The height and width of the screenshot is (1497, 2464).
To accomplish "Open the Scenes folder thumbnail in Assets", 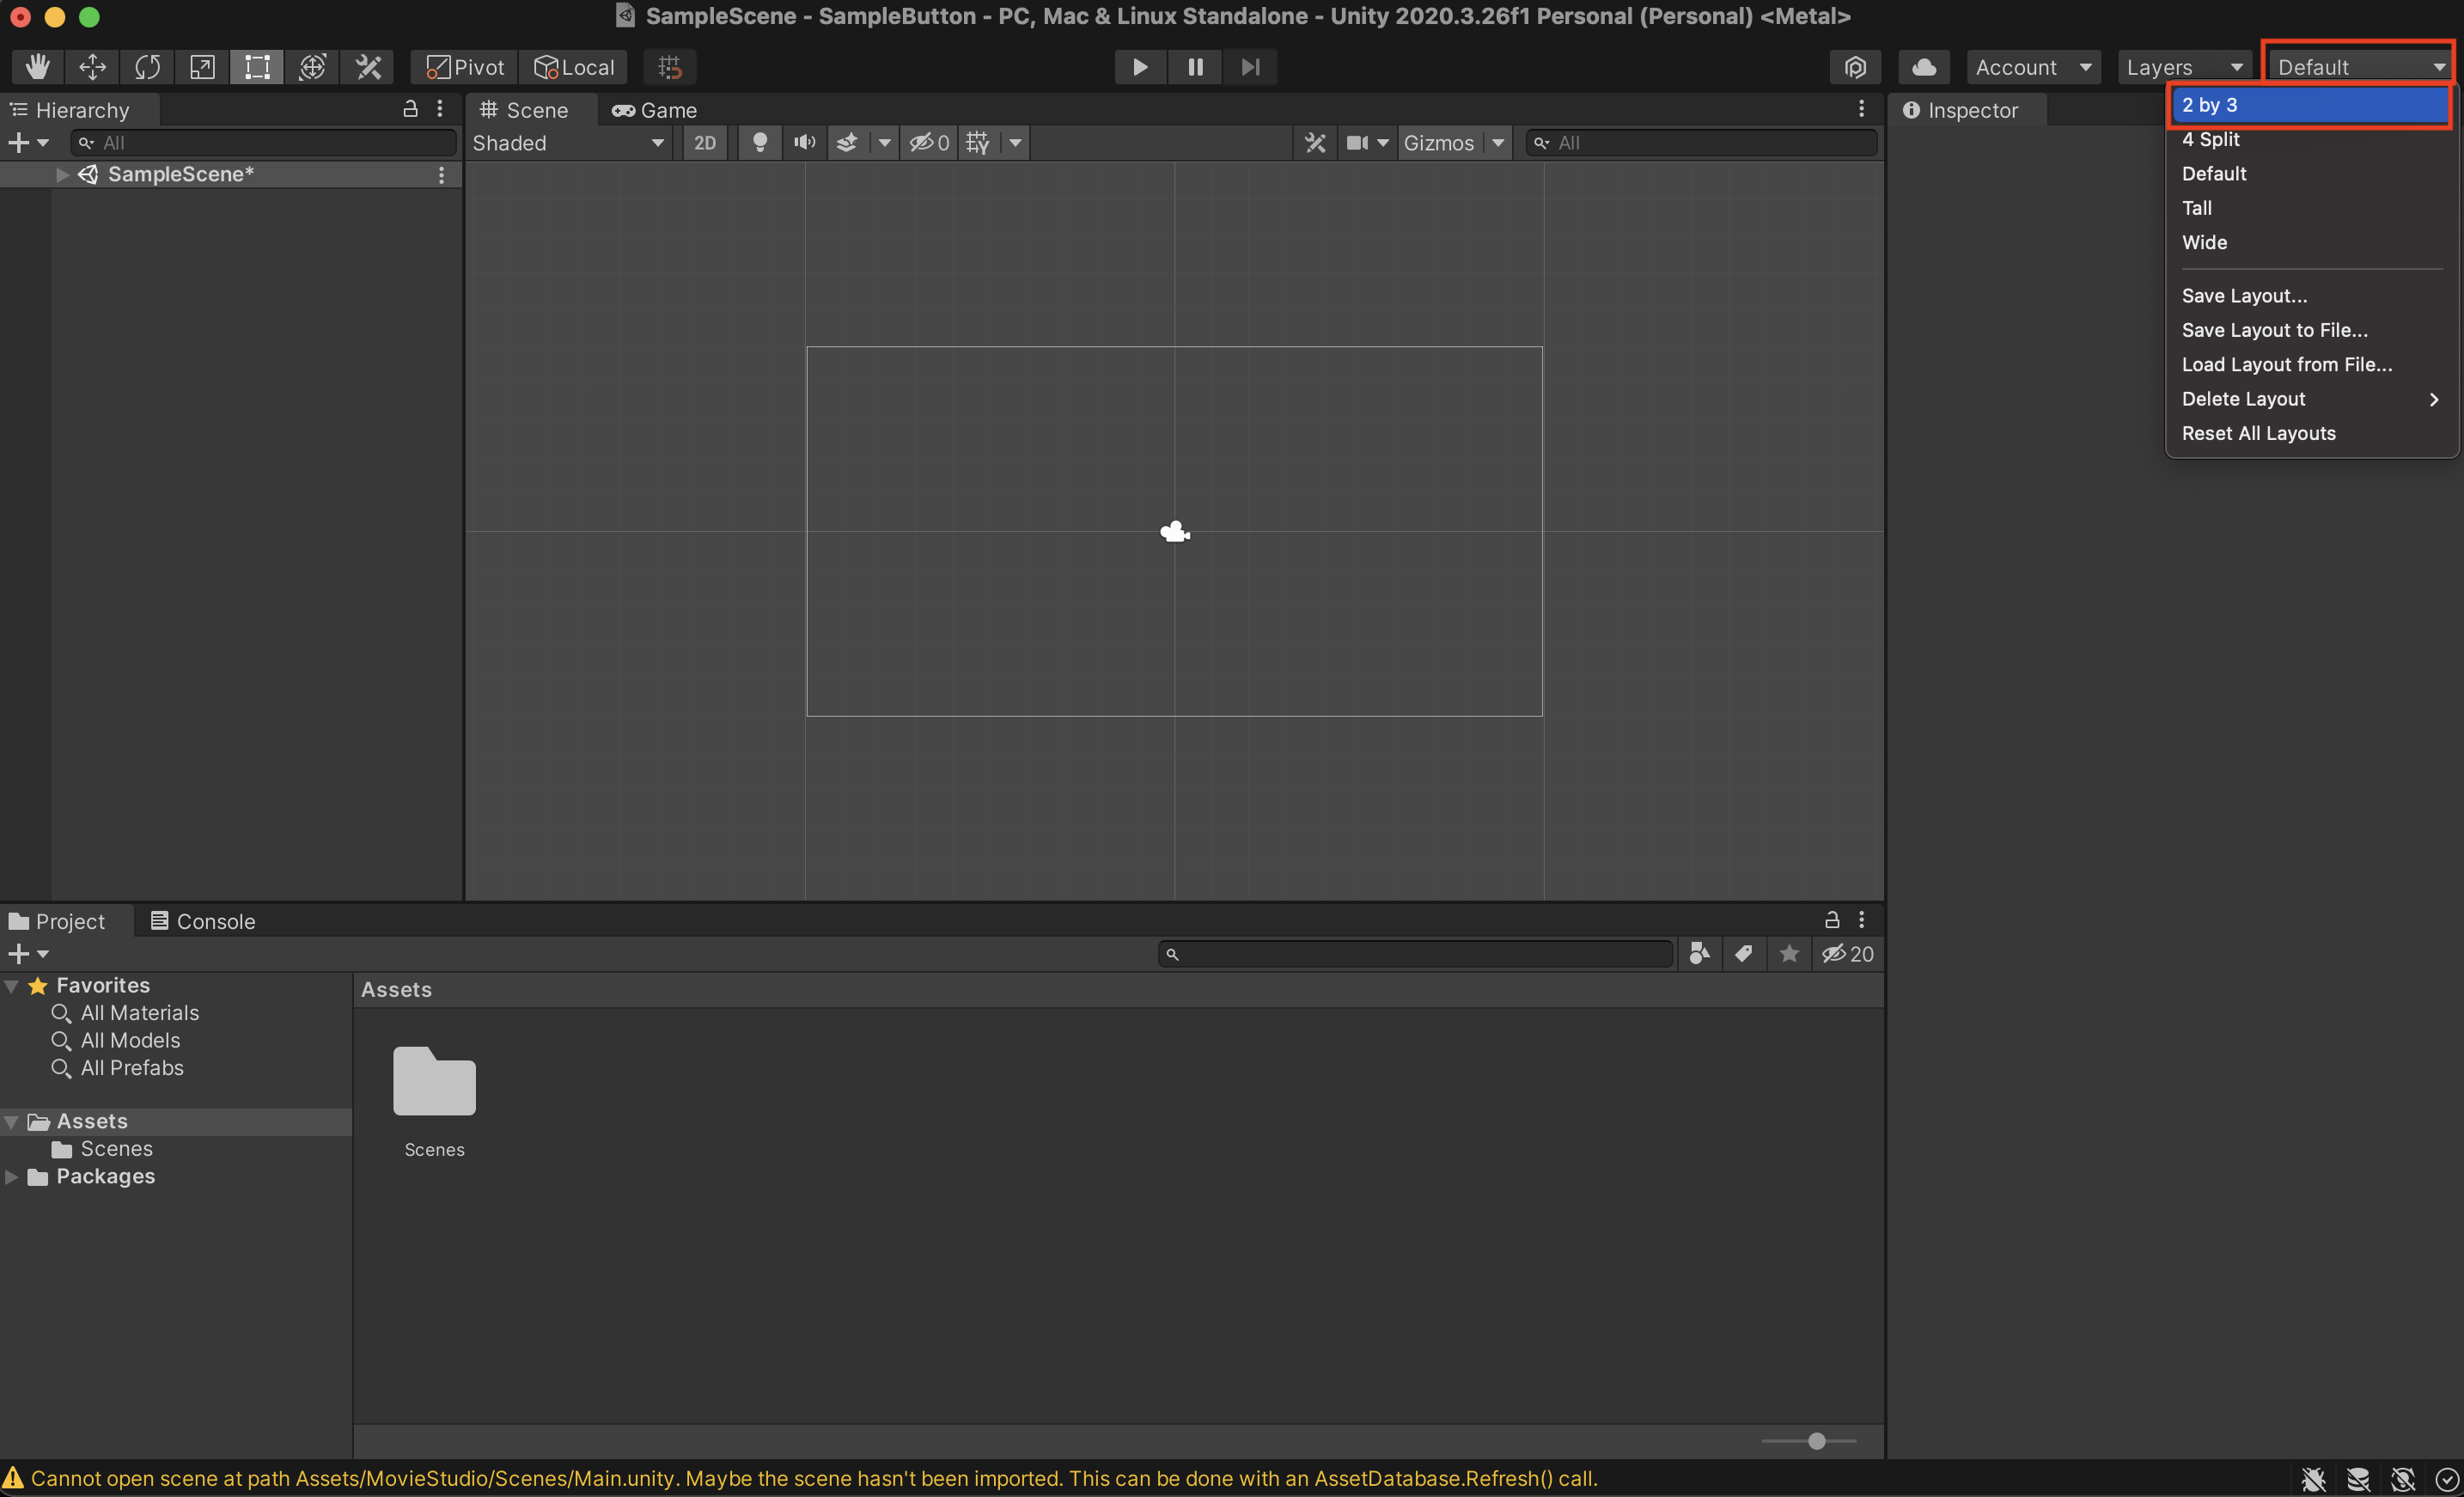I will coord(433,1081).
